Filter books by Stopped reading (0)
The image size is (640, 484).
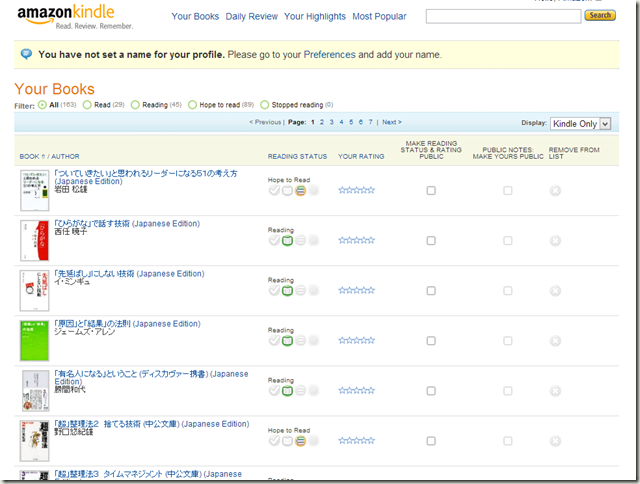coord(264,105)
